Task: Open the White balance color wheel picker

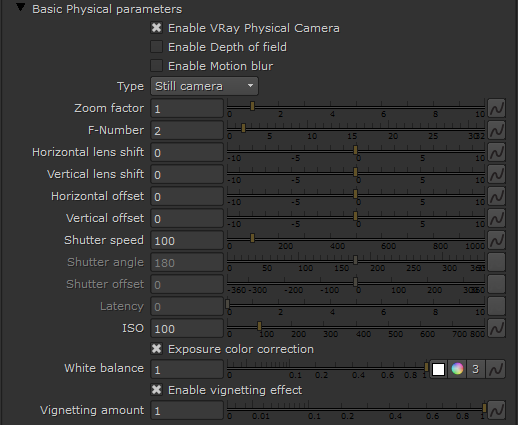Action: pyautogui.click(x=457, y=369)
